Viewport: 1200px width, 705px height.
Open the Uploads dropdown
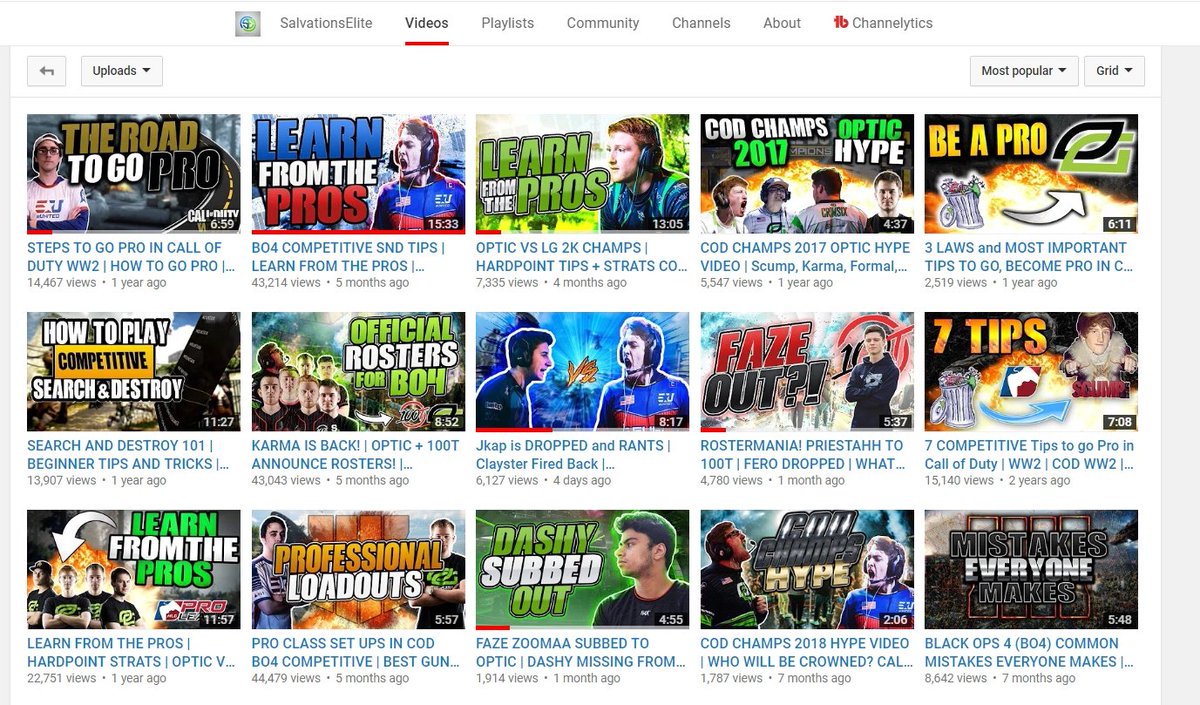(x=121, y=71)
